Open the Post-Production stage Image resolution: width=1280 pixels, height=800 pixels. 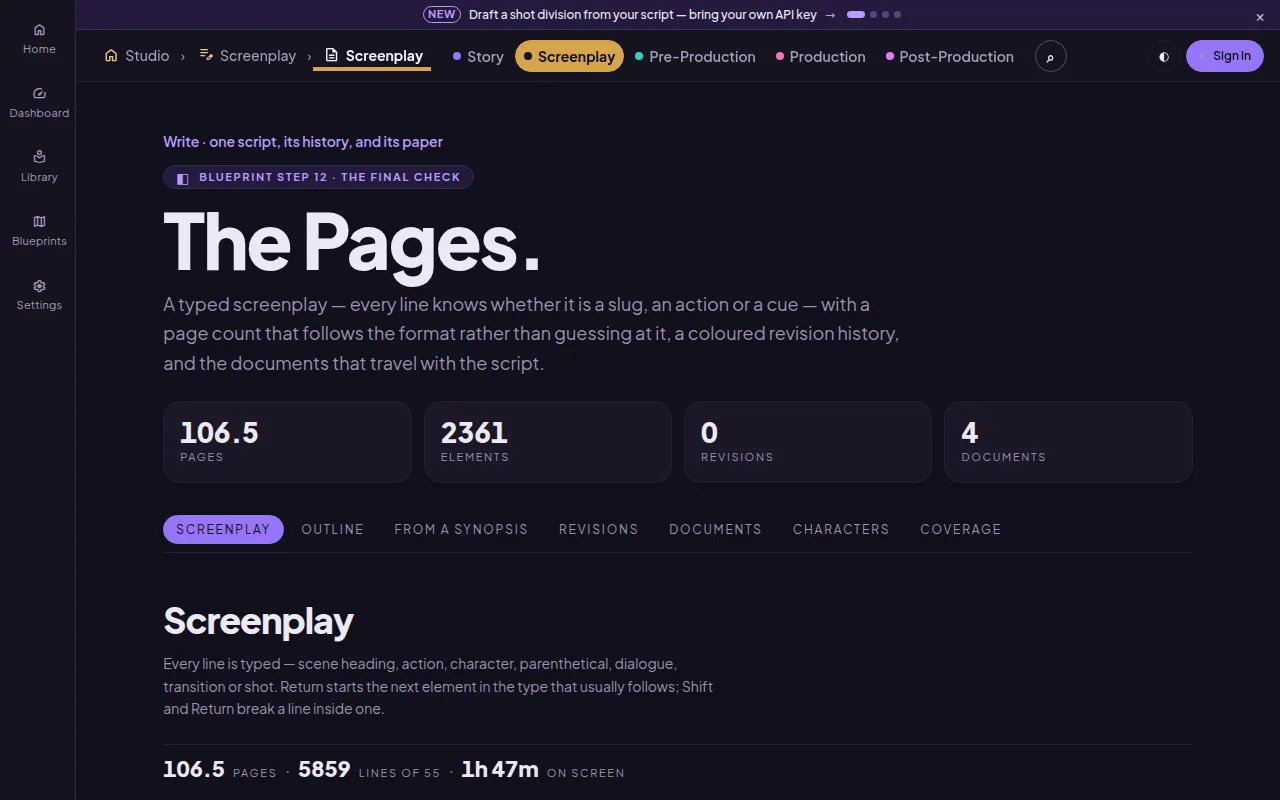coord(950,57)
